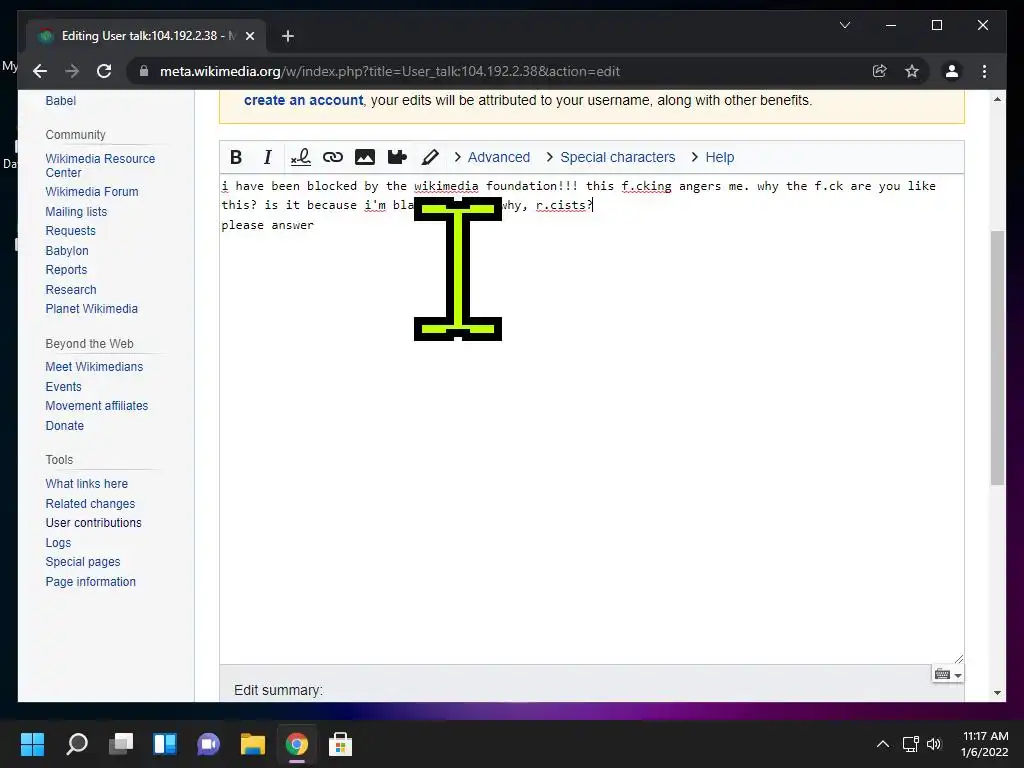Screen dimensions: 1024x768
Task: Switch to Chrome in taskbar
Action: pyautogui.click(x=296, y=743)
